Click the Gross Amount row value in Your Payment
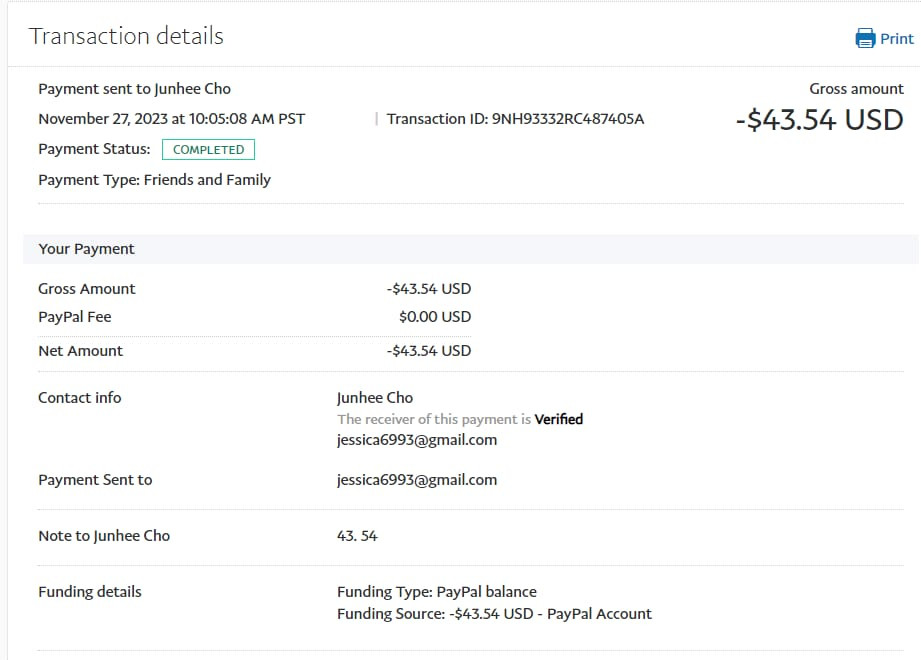The width and height of the screenshot is (921, 660). 428,289
